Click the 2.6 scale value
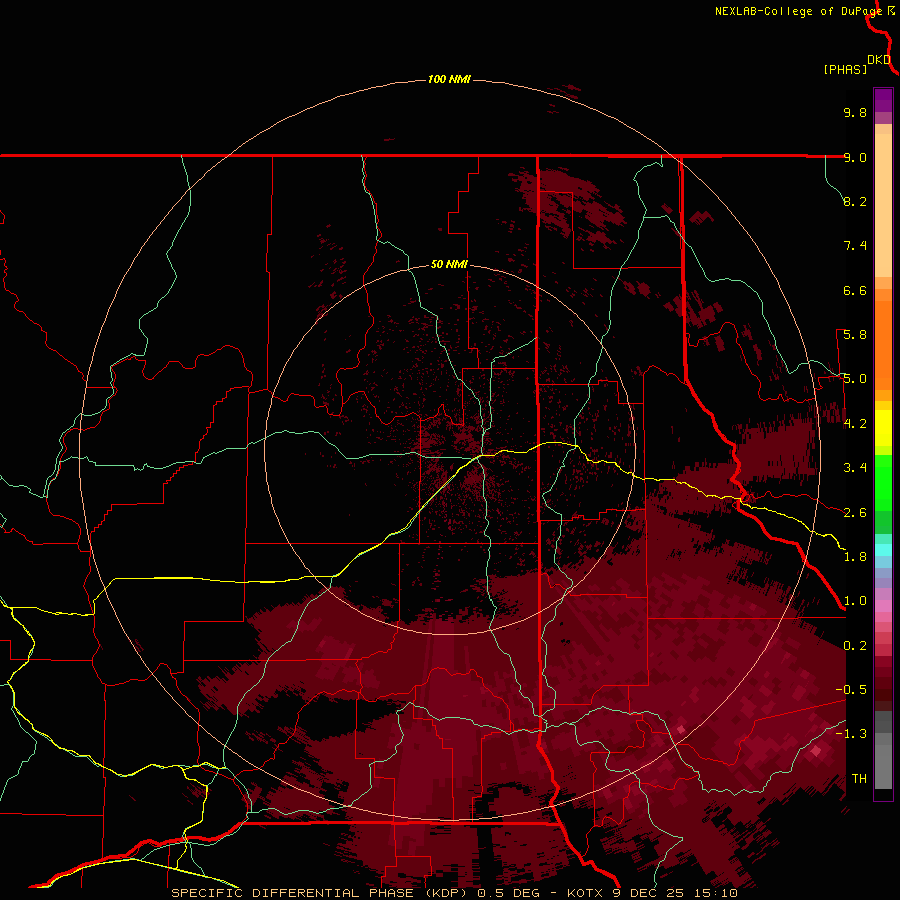The image size is (900, 900). pos(855,513)
